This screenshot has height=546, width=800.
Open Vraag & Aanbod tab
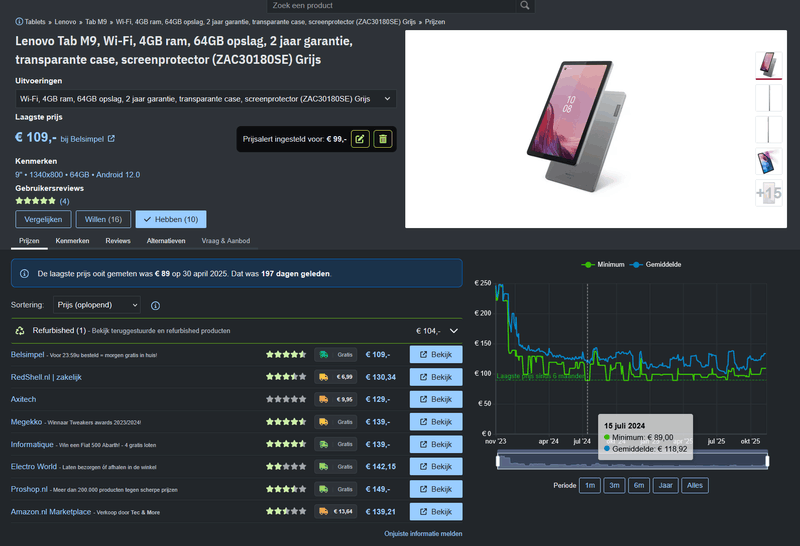[x=226, y=241]
